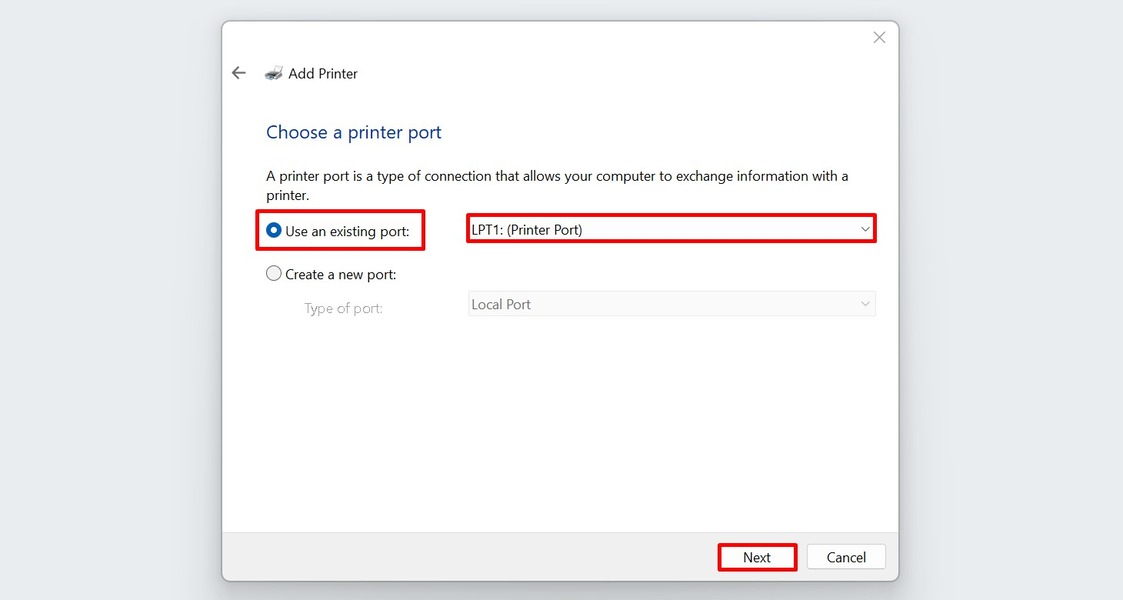Open the LPT1 (Printer Port) dropdown
Screen dimensions: 1123x600
(670, 228)
